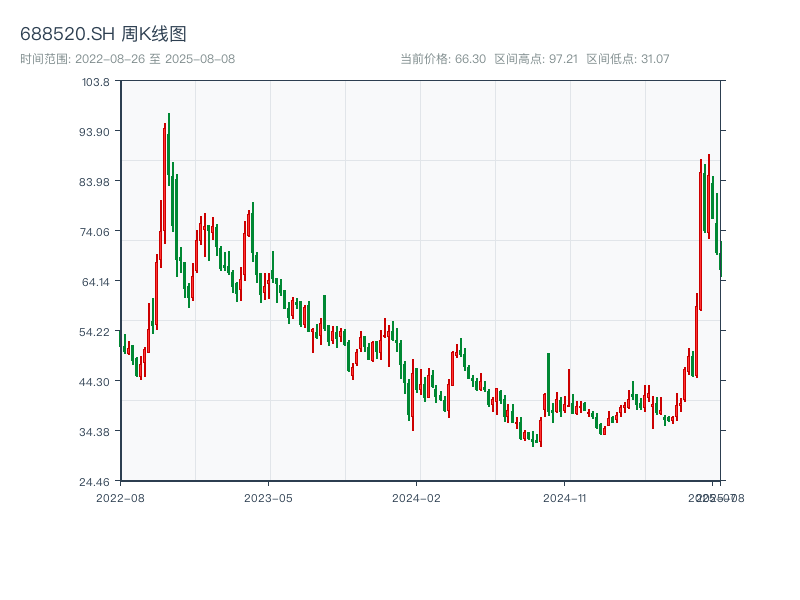This screenshot has width=800, height=600.
Task: Click the x-axis label 2024-11
Action: (x=564, y=498)
